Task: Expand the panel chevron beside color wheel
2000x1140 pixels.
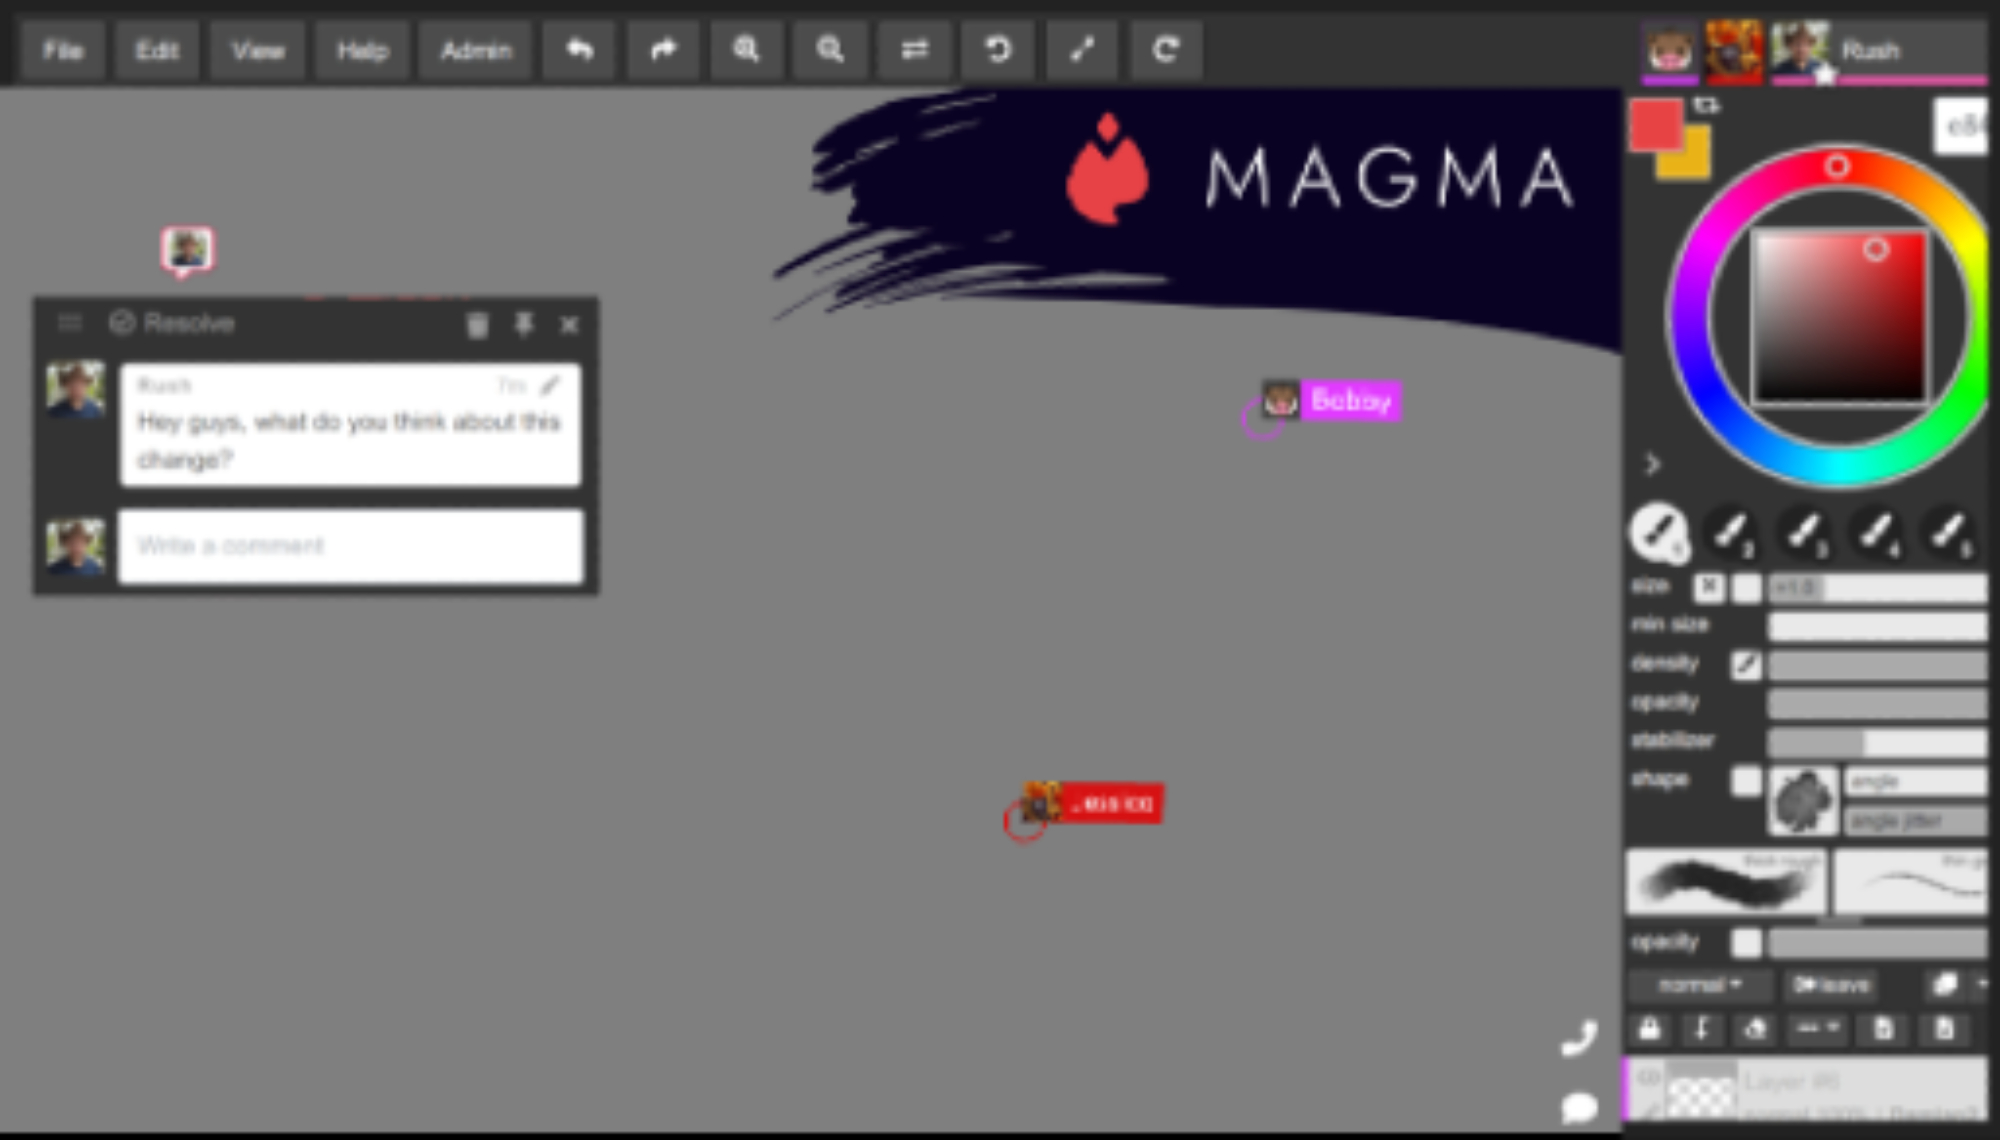Action: 1652,464
